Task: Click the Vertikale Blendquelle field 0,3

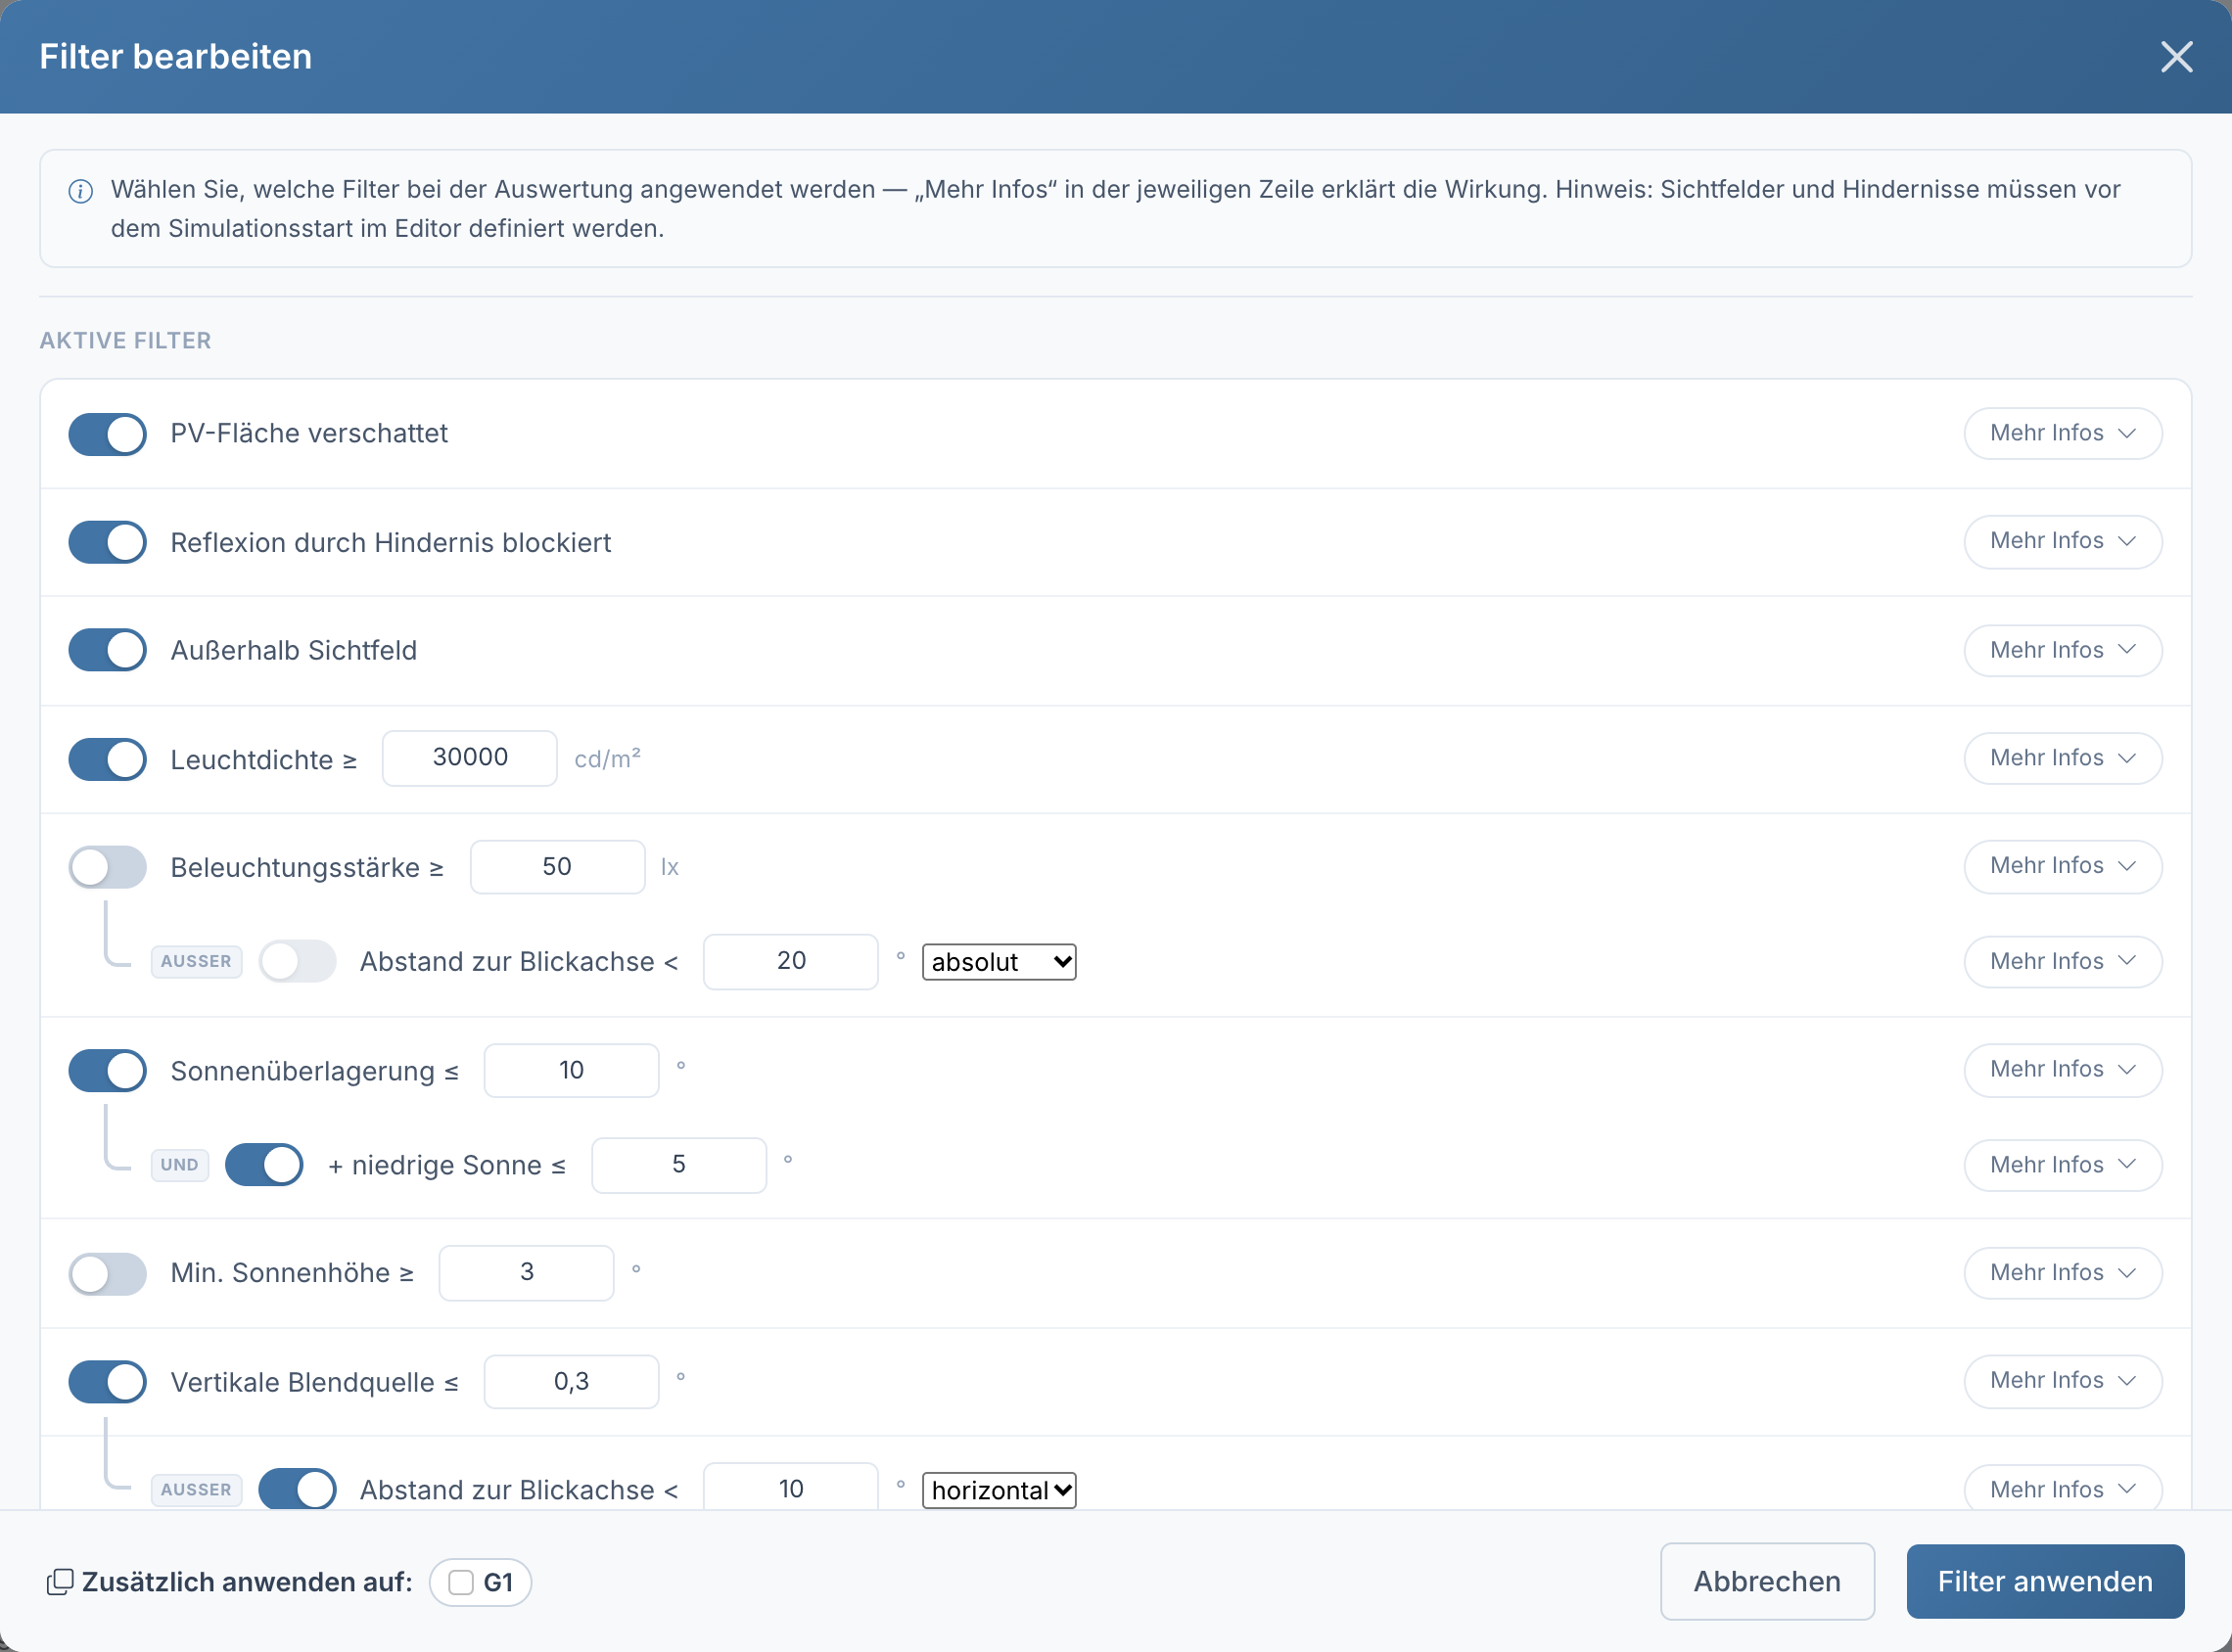Action: pyautogui.click(x=572, y=1382)
